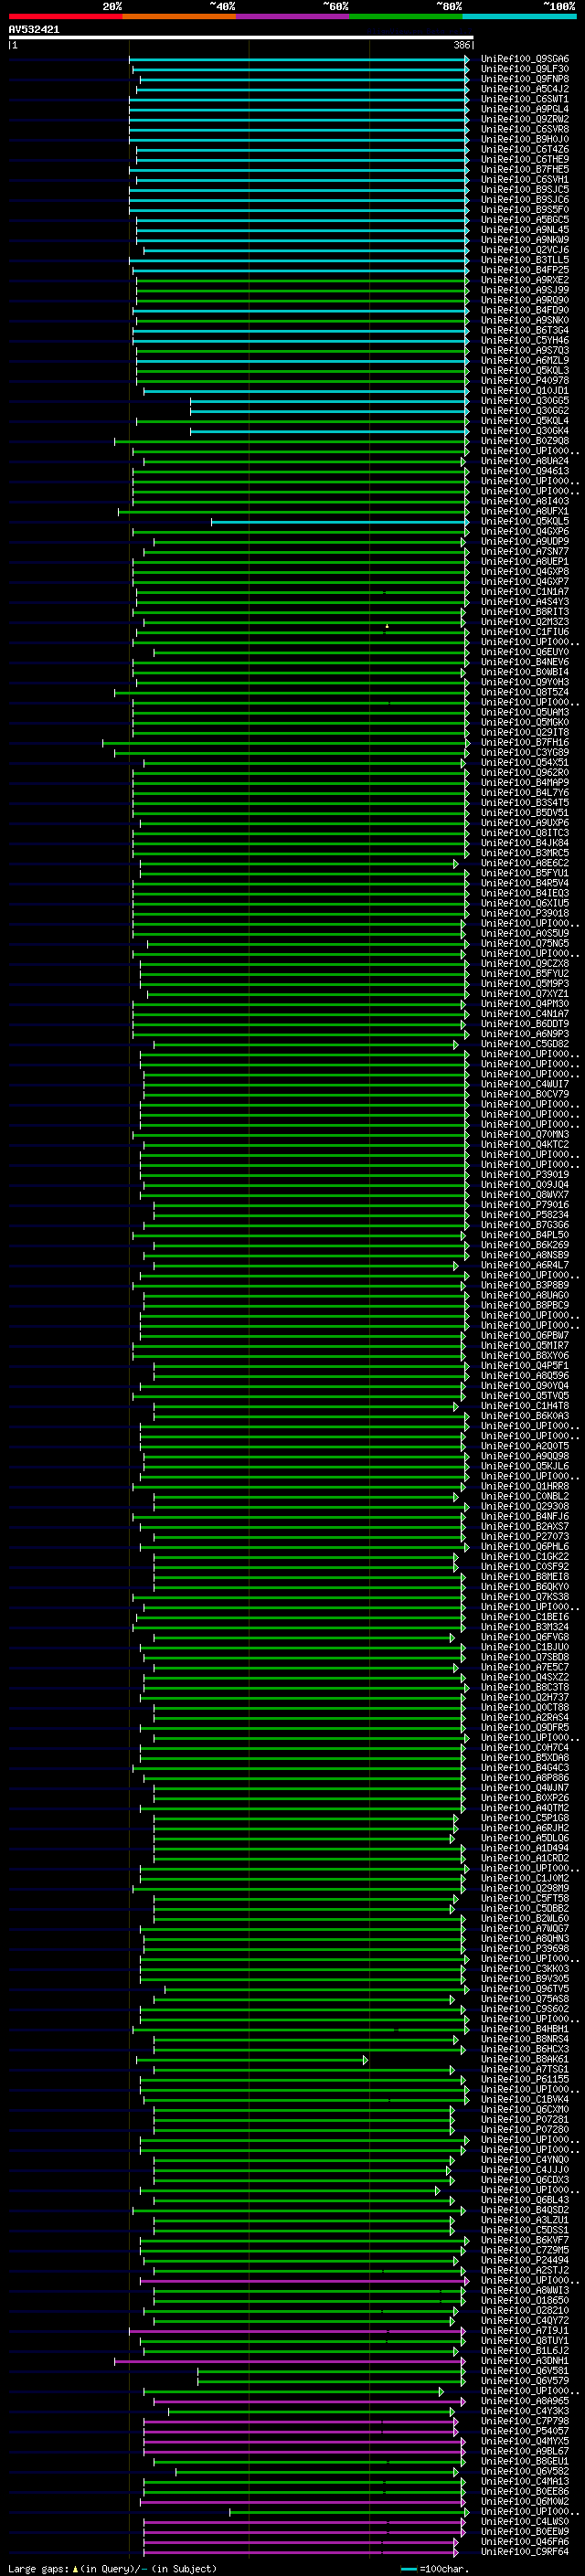Click the UniRef100_P61155 label
Screen dimensions: 585x2576
coord(525,2079)
